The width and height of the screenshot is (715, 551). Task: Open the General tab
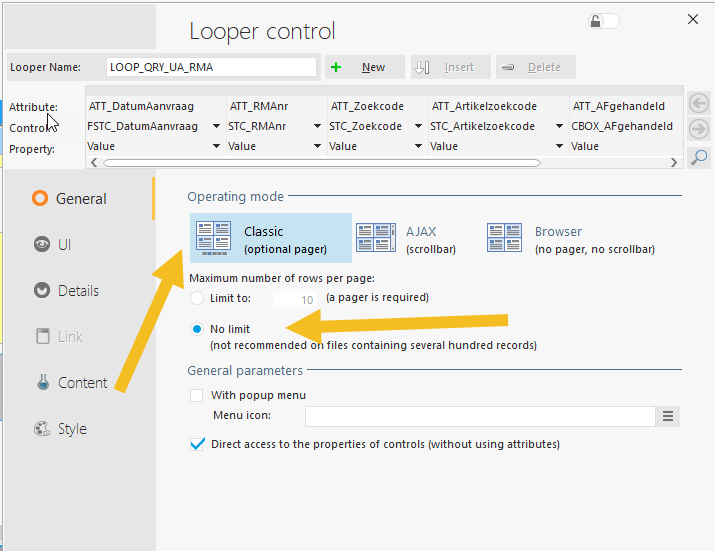click(x=80, y=199)
